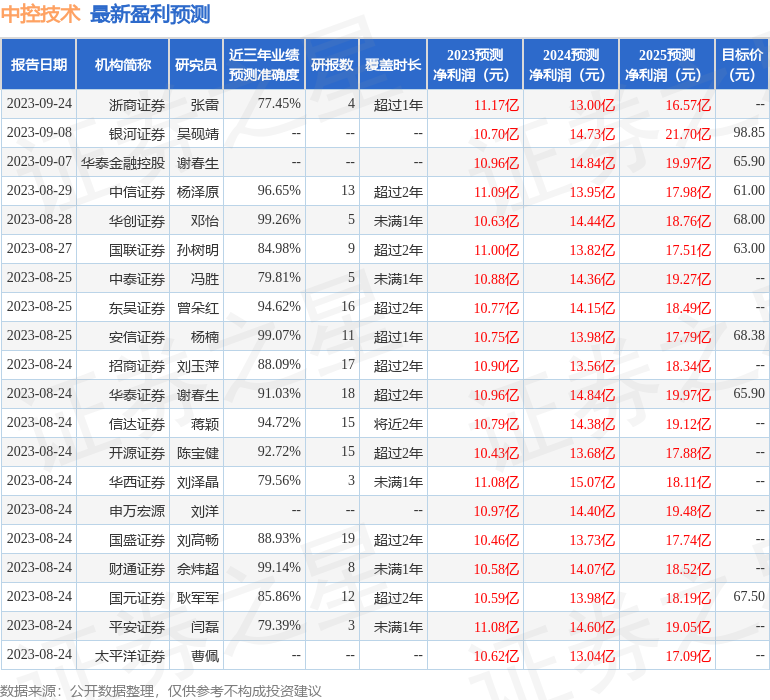Click 开源证券 institution name
770x700 pixels.
137,453
